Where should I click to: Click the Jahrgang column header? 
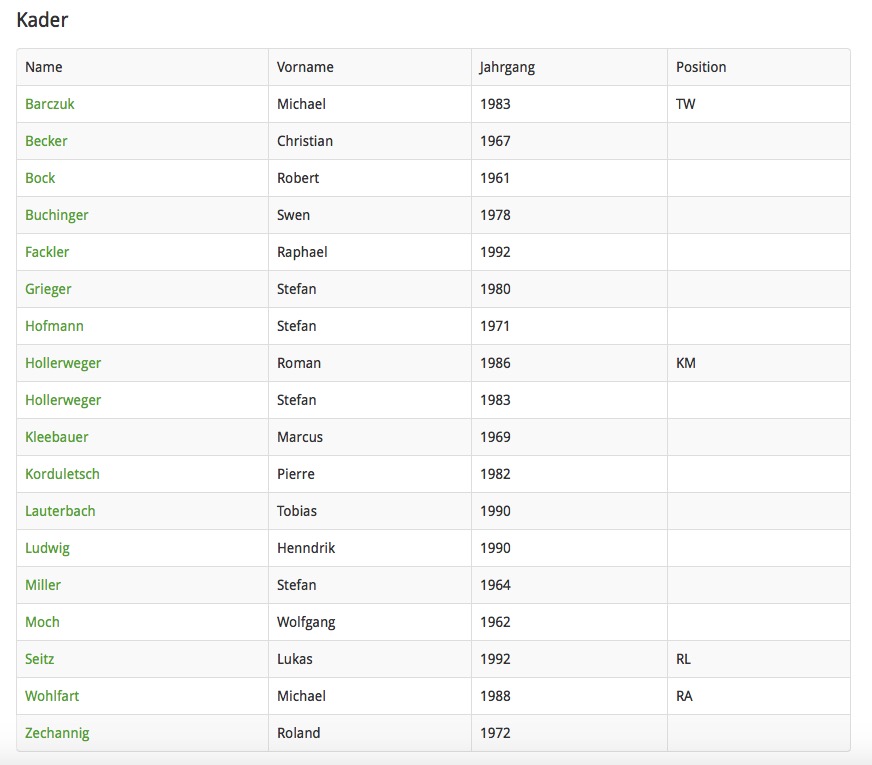[x=507, y=67]
